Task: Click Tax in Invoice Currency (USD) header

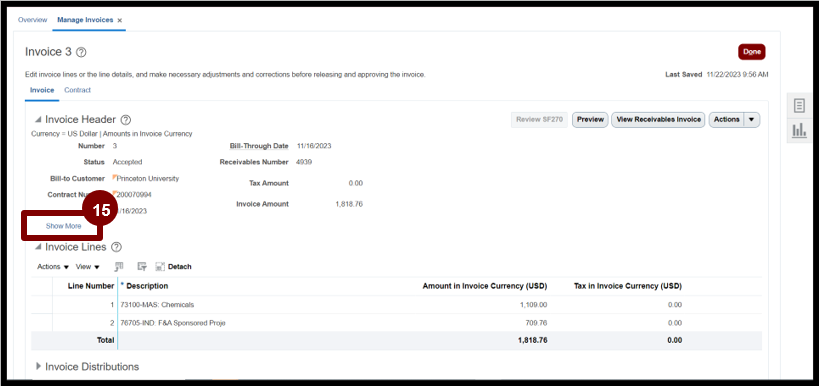Action: click(x=627, y=286)
